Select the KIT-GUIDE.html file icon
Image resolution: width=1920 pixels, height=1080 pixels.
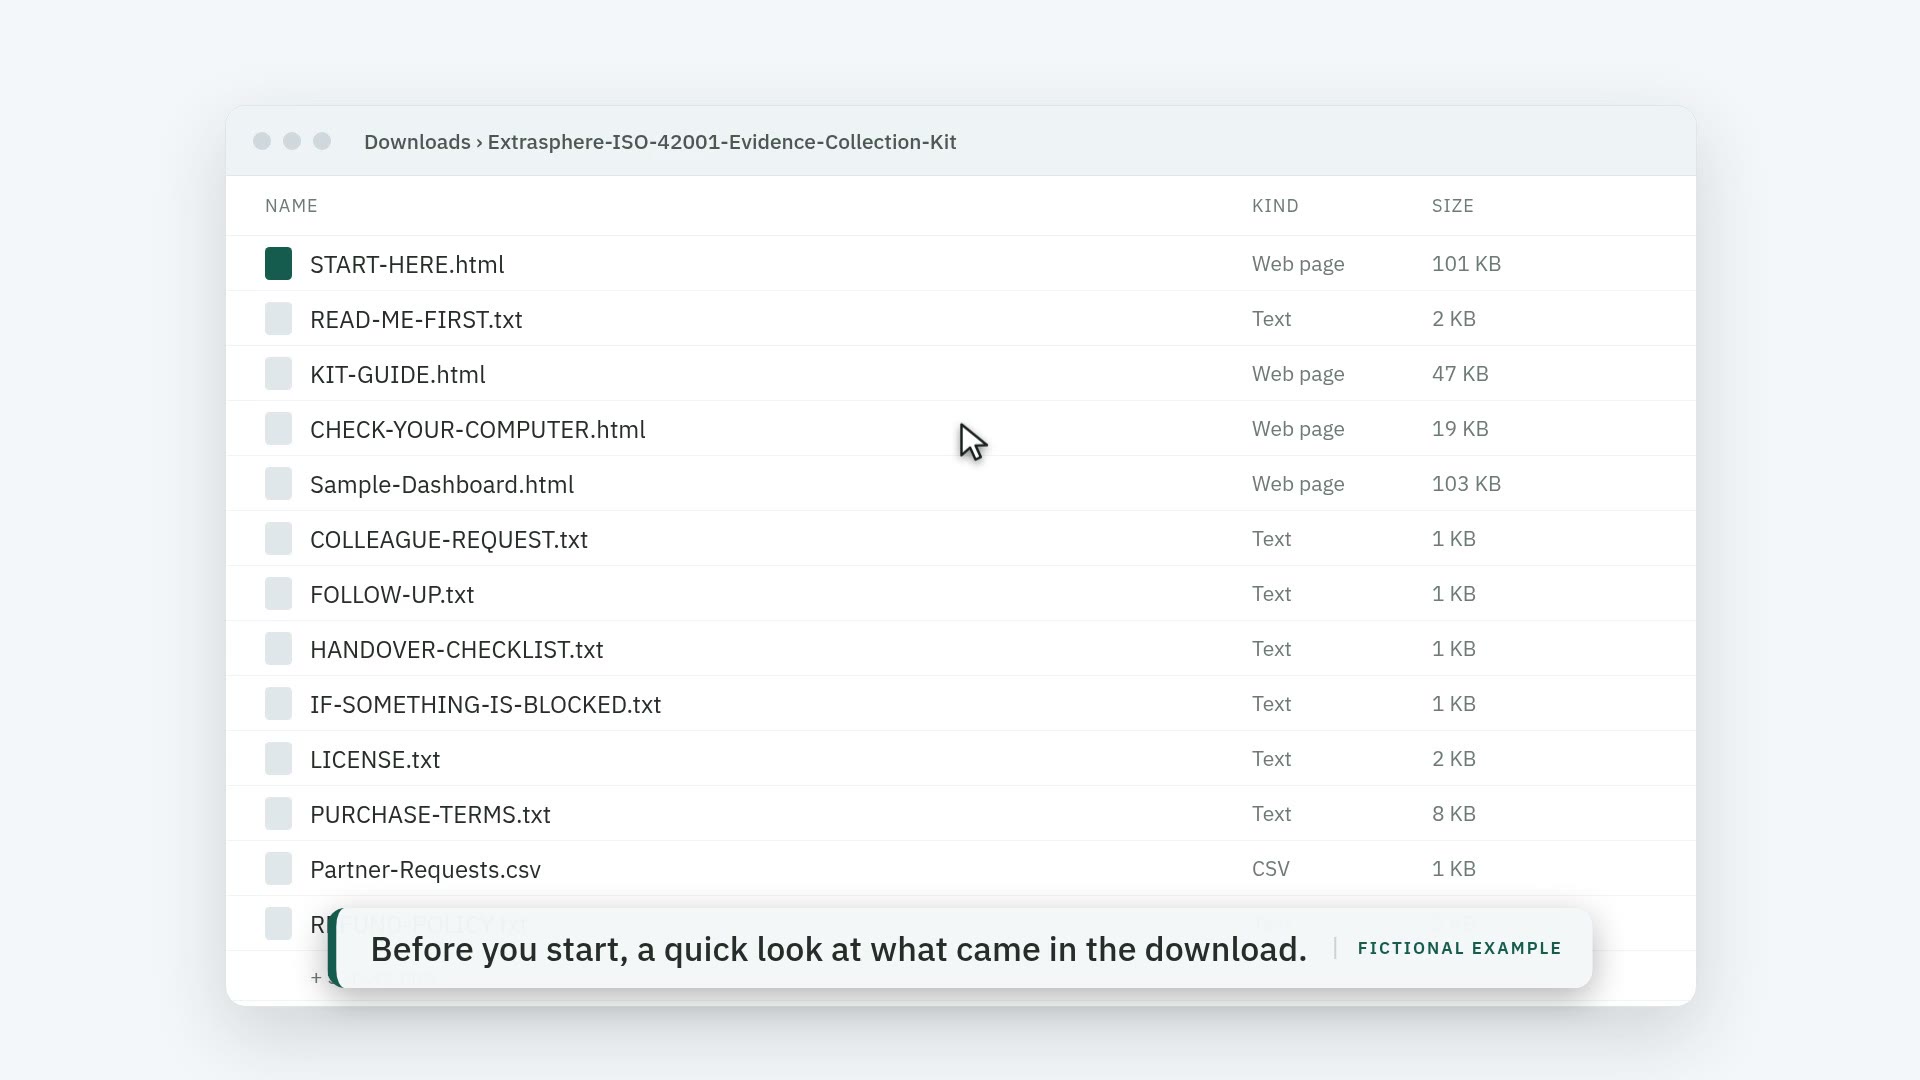point(278,374)
